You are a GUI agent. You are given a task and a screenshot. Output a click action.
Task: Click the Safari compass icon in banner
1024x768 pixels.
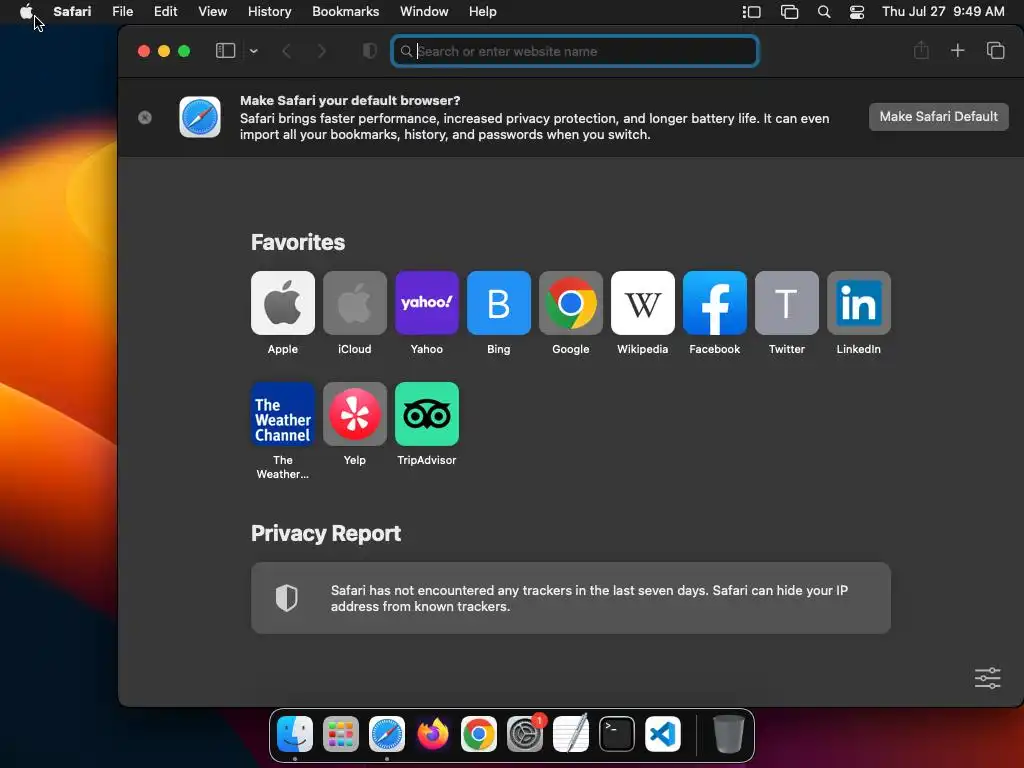click(x=200, y=117)
